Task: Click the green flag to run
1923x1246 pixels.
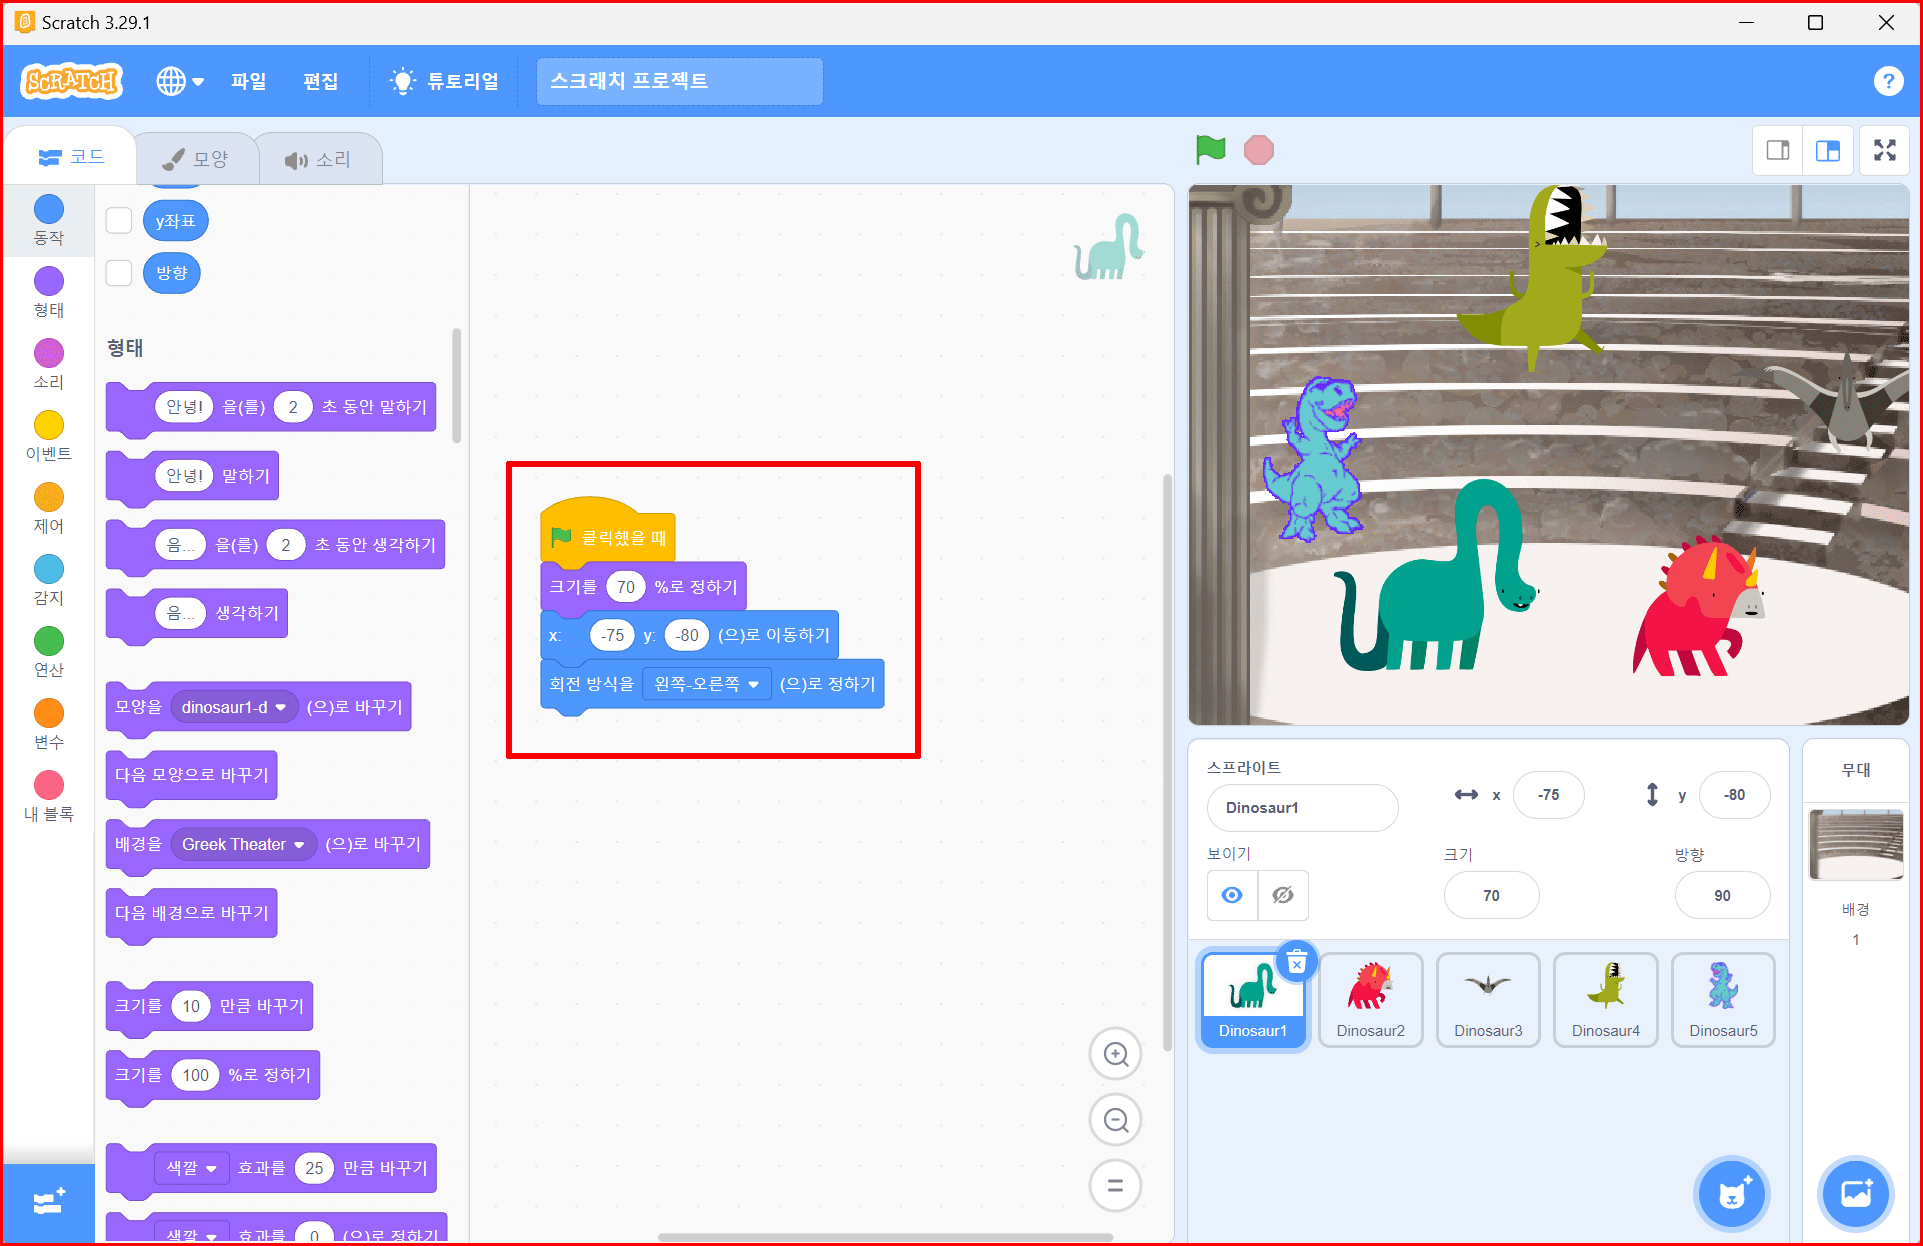Action: [1210, 150]
